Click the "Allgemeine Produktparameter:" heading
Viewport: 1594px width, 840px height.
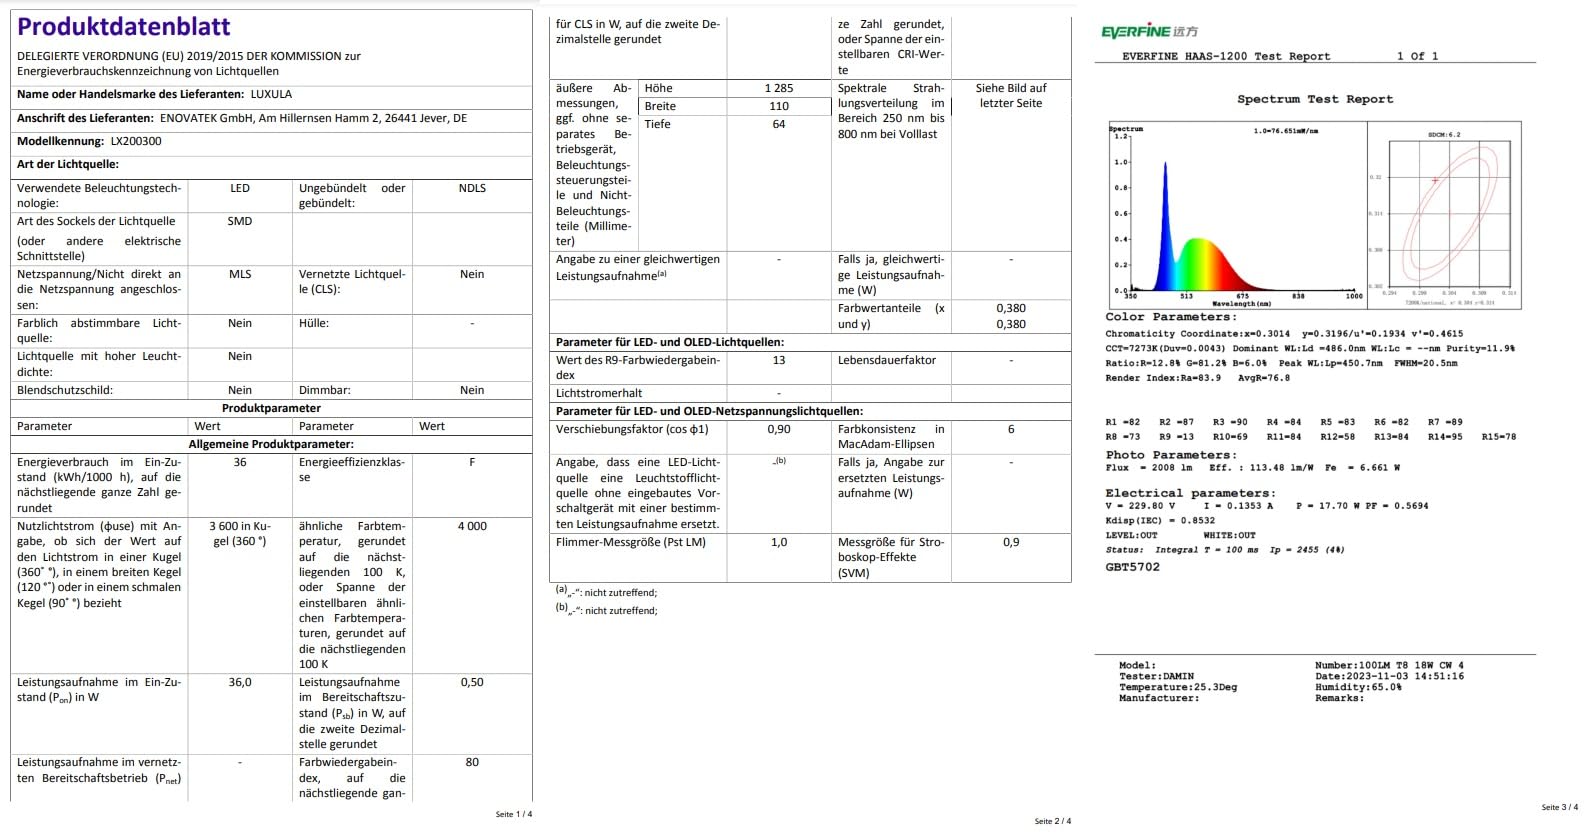271,444
